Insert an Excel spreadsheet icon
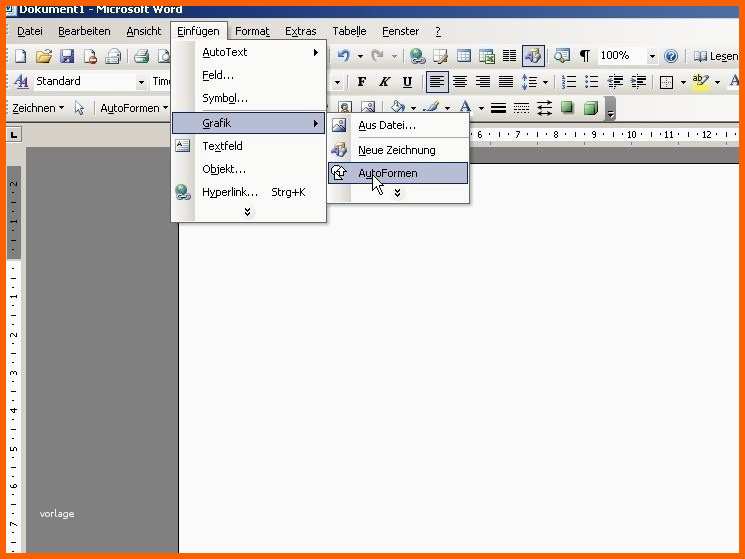The image size is (745, 559). [487, 56]
